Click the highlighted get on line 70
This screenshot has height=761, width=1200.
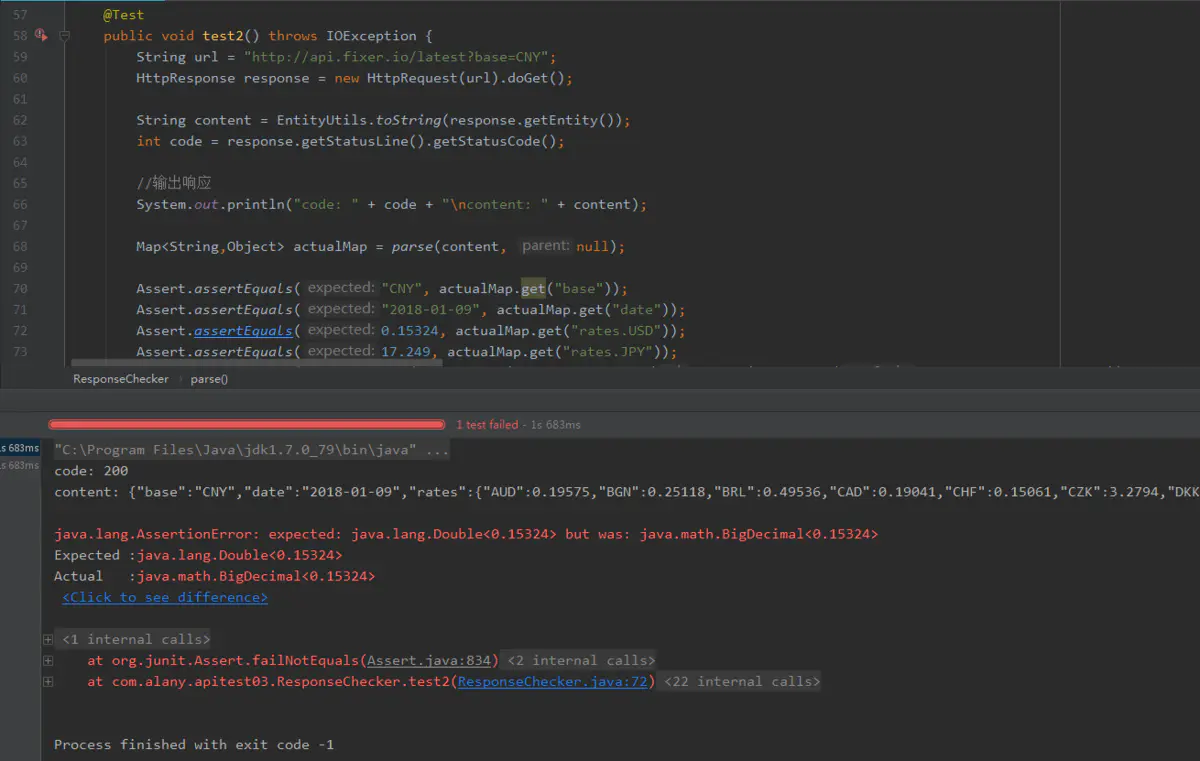tap(533, 288)
